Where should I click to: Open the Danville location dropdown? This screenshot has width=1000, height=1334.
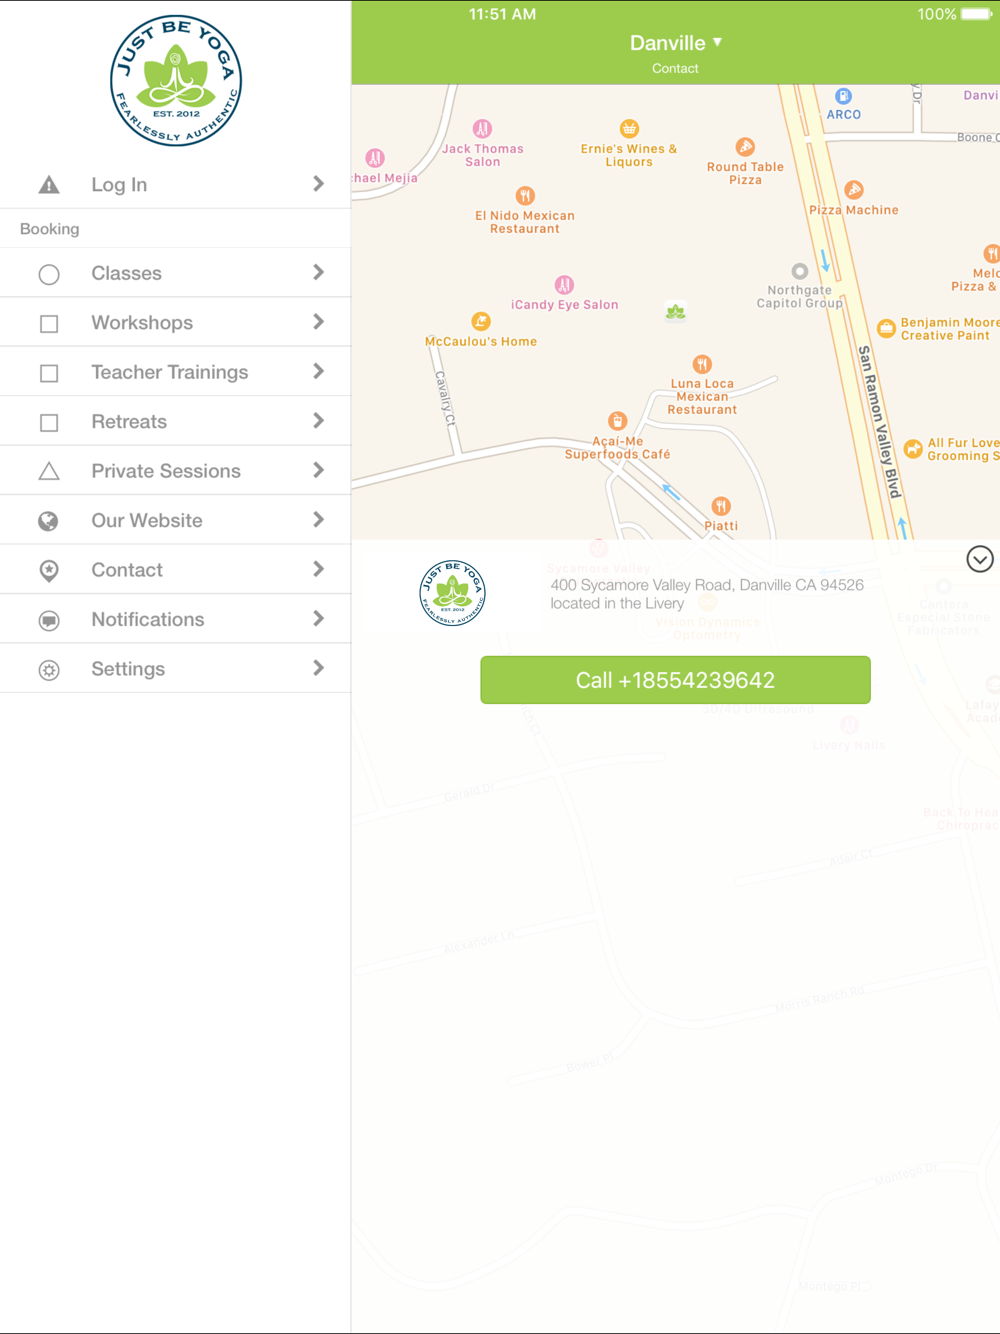coord(676,43)
